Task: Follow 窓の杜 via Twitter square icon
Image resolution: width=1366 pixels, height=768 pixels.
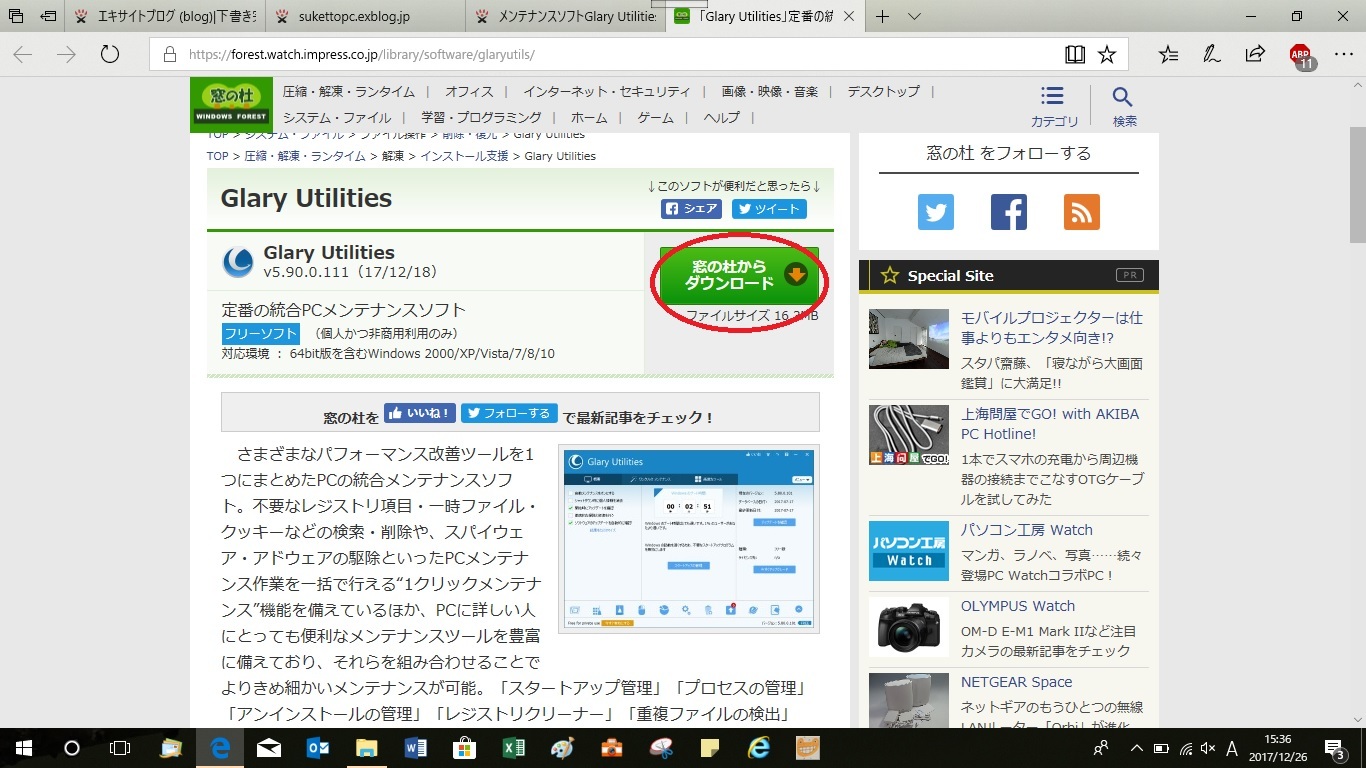Action: (936, 212)
